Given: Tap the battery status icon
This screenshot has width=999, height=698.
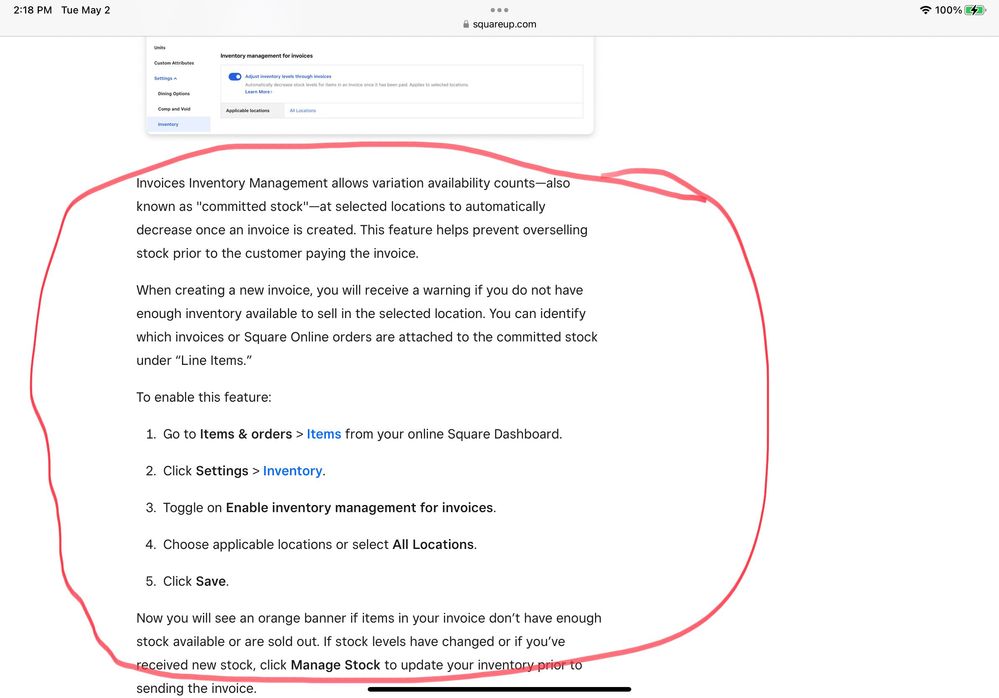Looking at the screenshot, I should (975, 10).
